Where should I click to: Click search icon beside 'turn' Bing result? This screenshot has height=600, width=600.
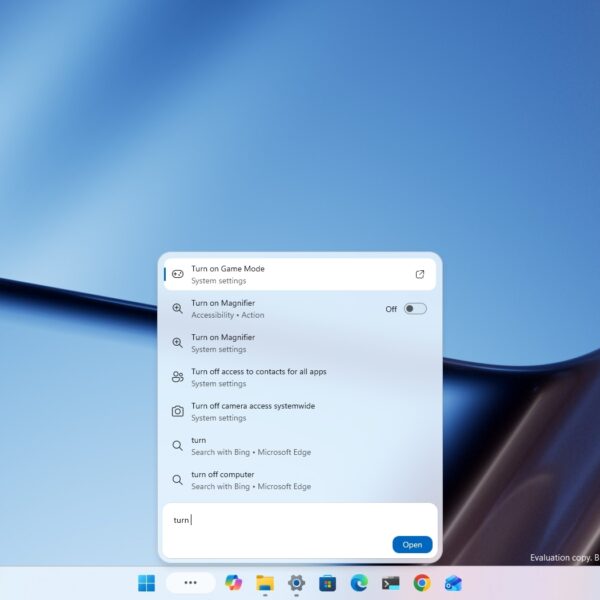pos(177,445)
